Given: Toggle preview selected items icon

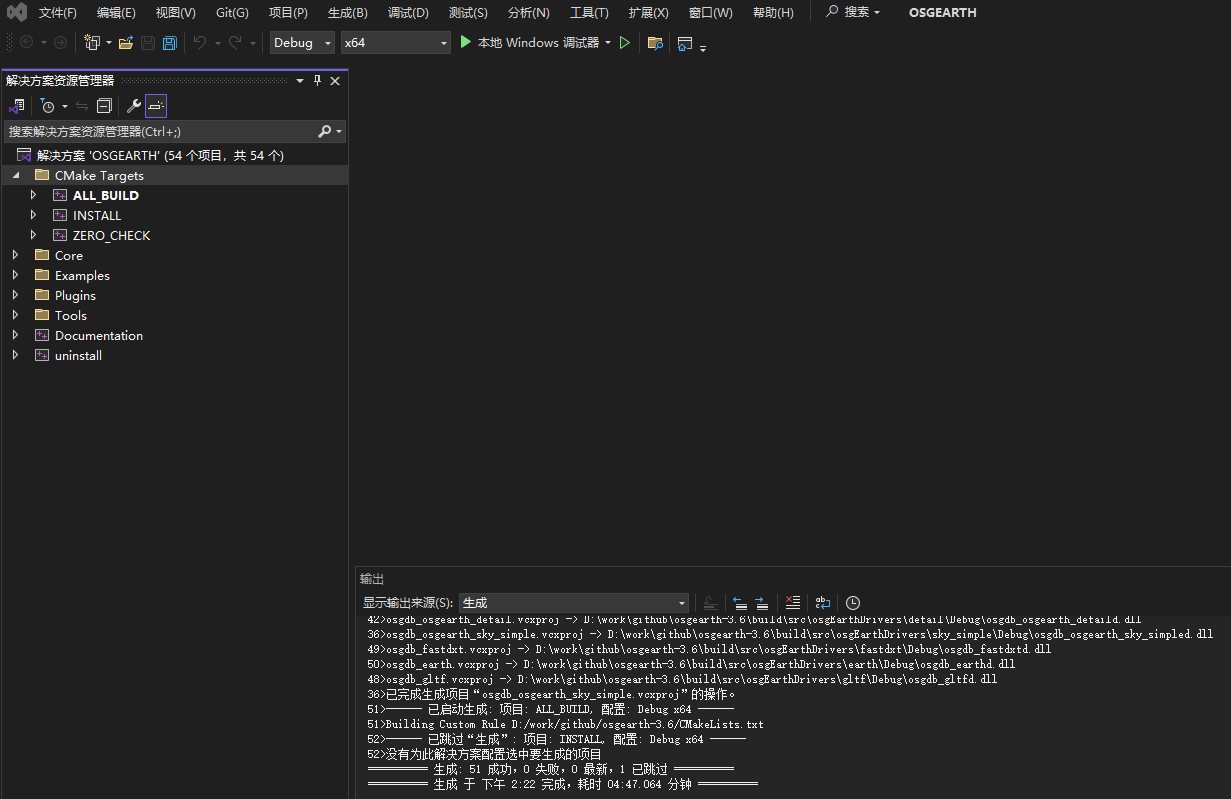Looking at the screenshot, I should click(x=156, y=106).
